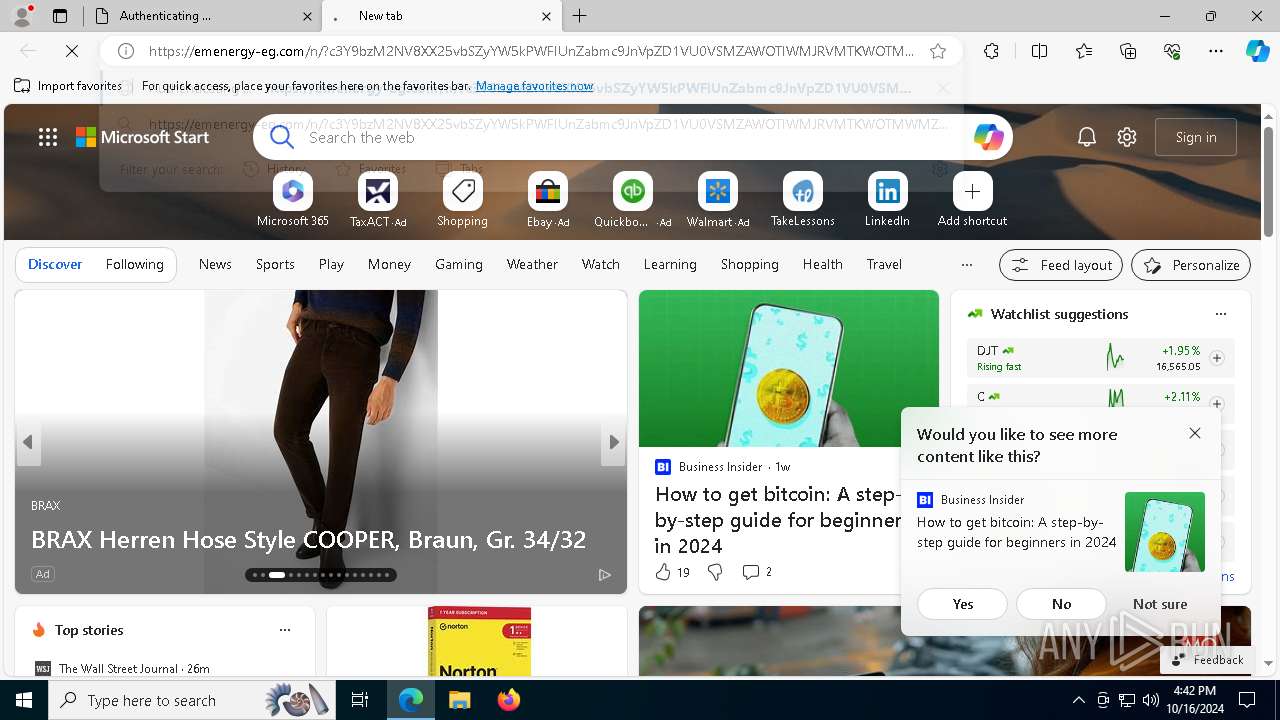Open the bitcoin guide article headline
1280x720 pixels.
click(778, 520)
